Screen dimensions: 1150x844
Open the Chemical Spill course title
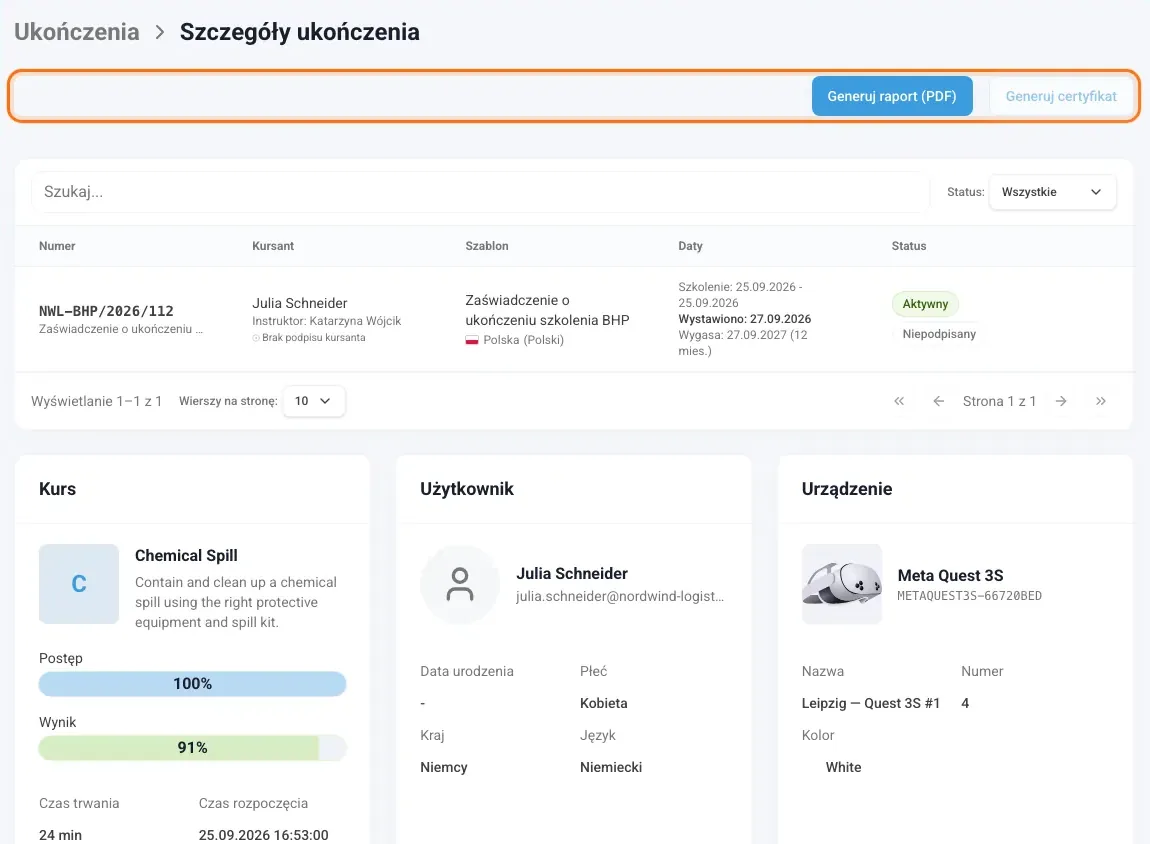click(186, 555)
